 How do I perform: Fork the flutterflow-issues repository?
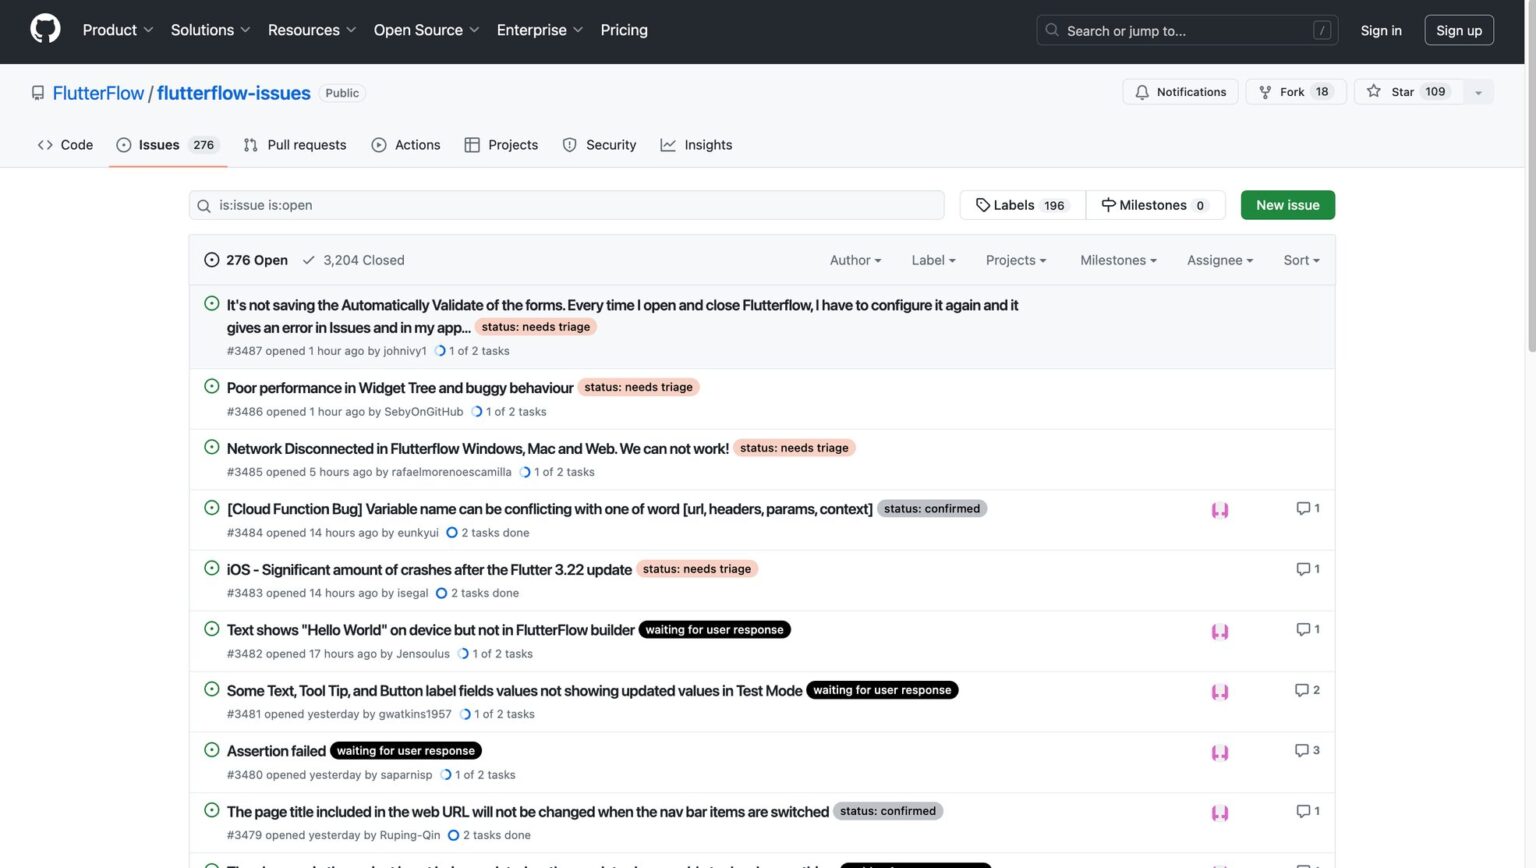pos(1295,92)
